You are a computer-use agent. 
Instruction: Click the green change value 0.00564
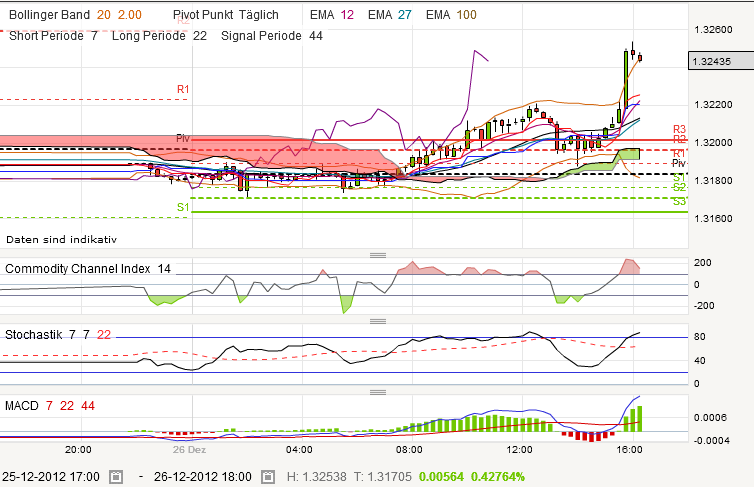pyautogui.click(x=441, y=477)
